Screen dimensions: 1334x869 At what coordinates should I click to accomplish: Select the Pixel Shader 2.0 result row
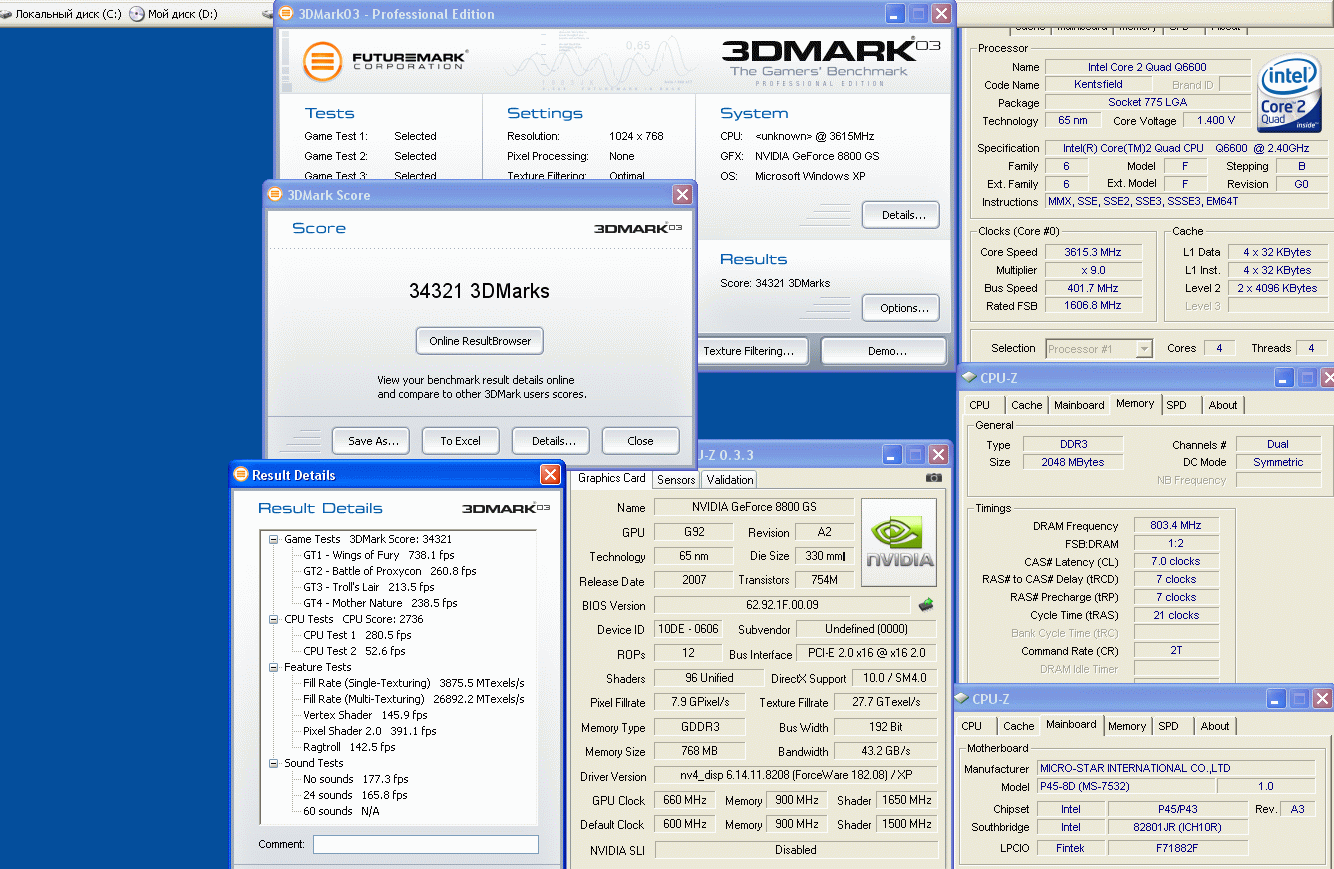pos(370,731)
